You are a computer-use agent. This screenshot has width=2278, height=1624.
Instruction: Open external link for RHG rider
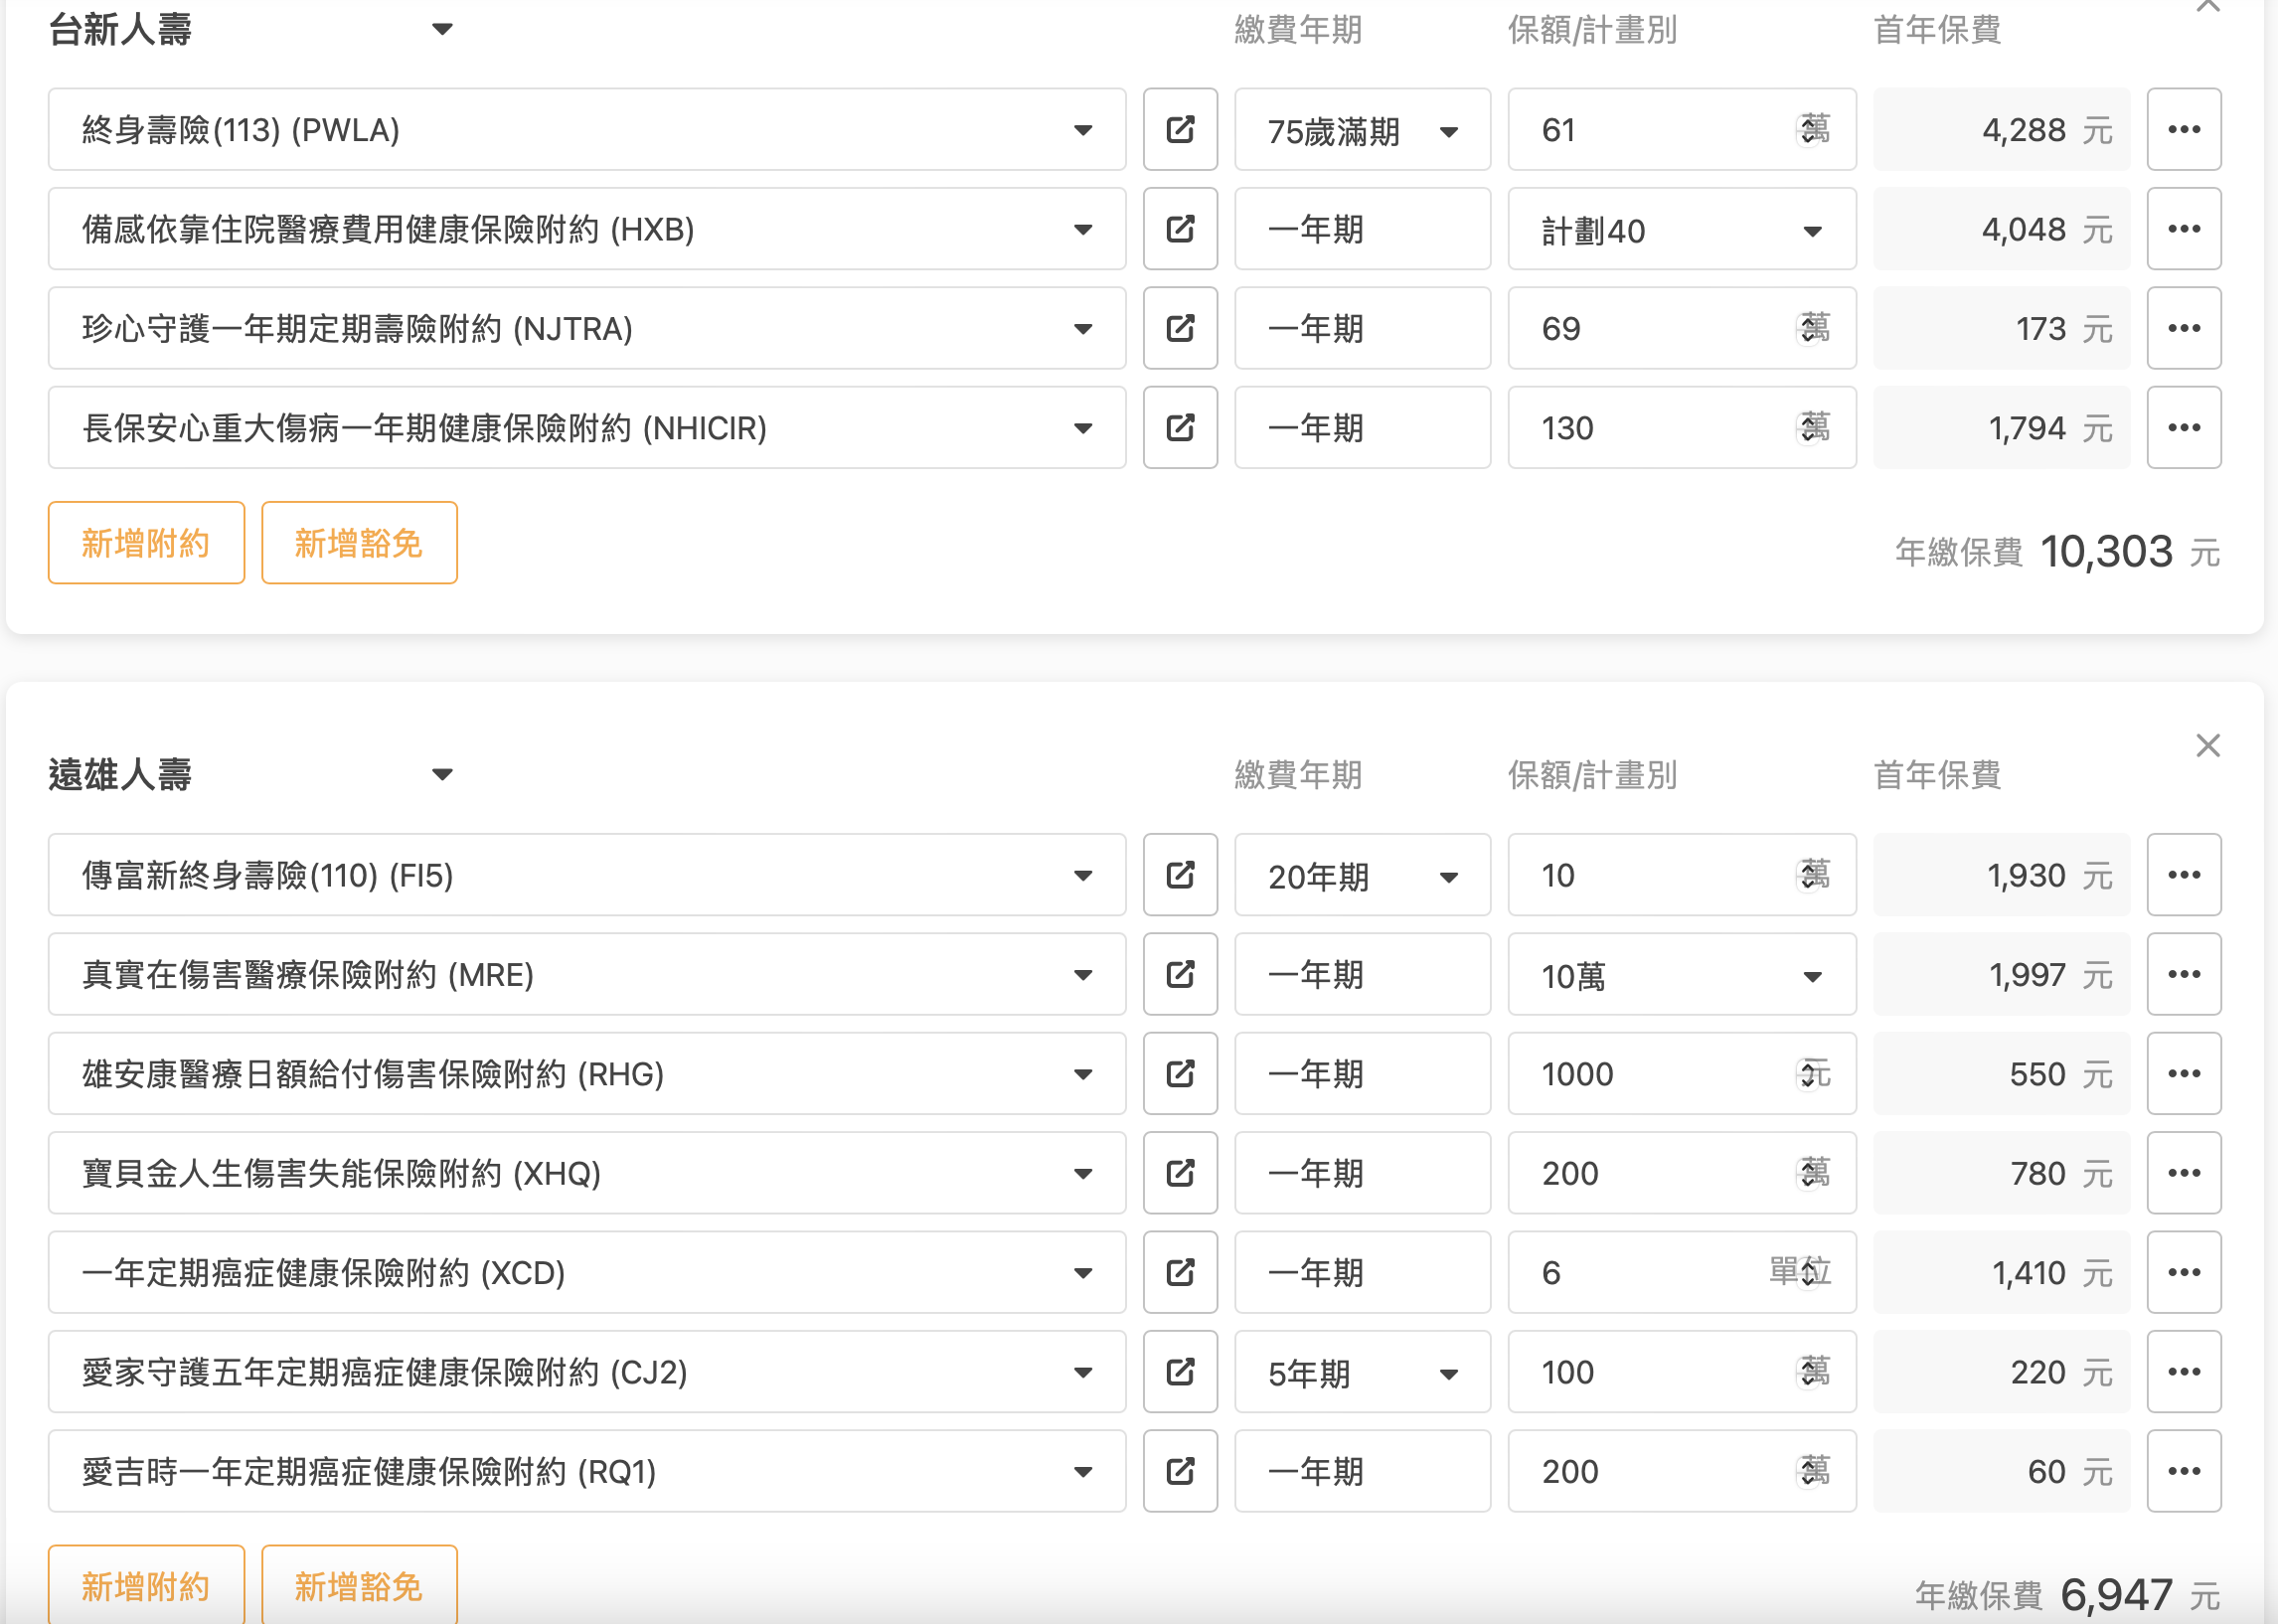(x=1180, y=1073)
